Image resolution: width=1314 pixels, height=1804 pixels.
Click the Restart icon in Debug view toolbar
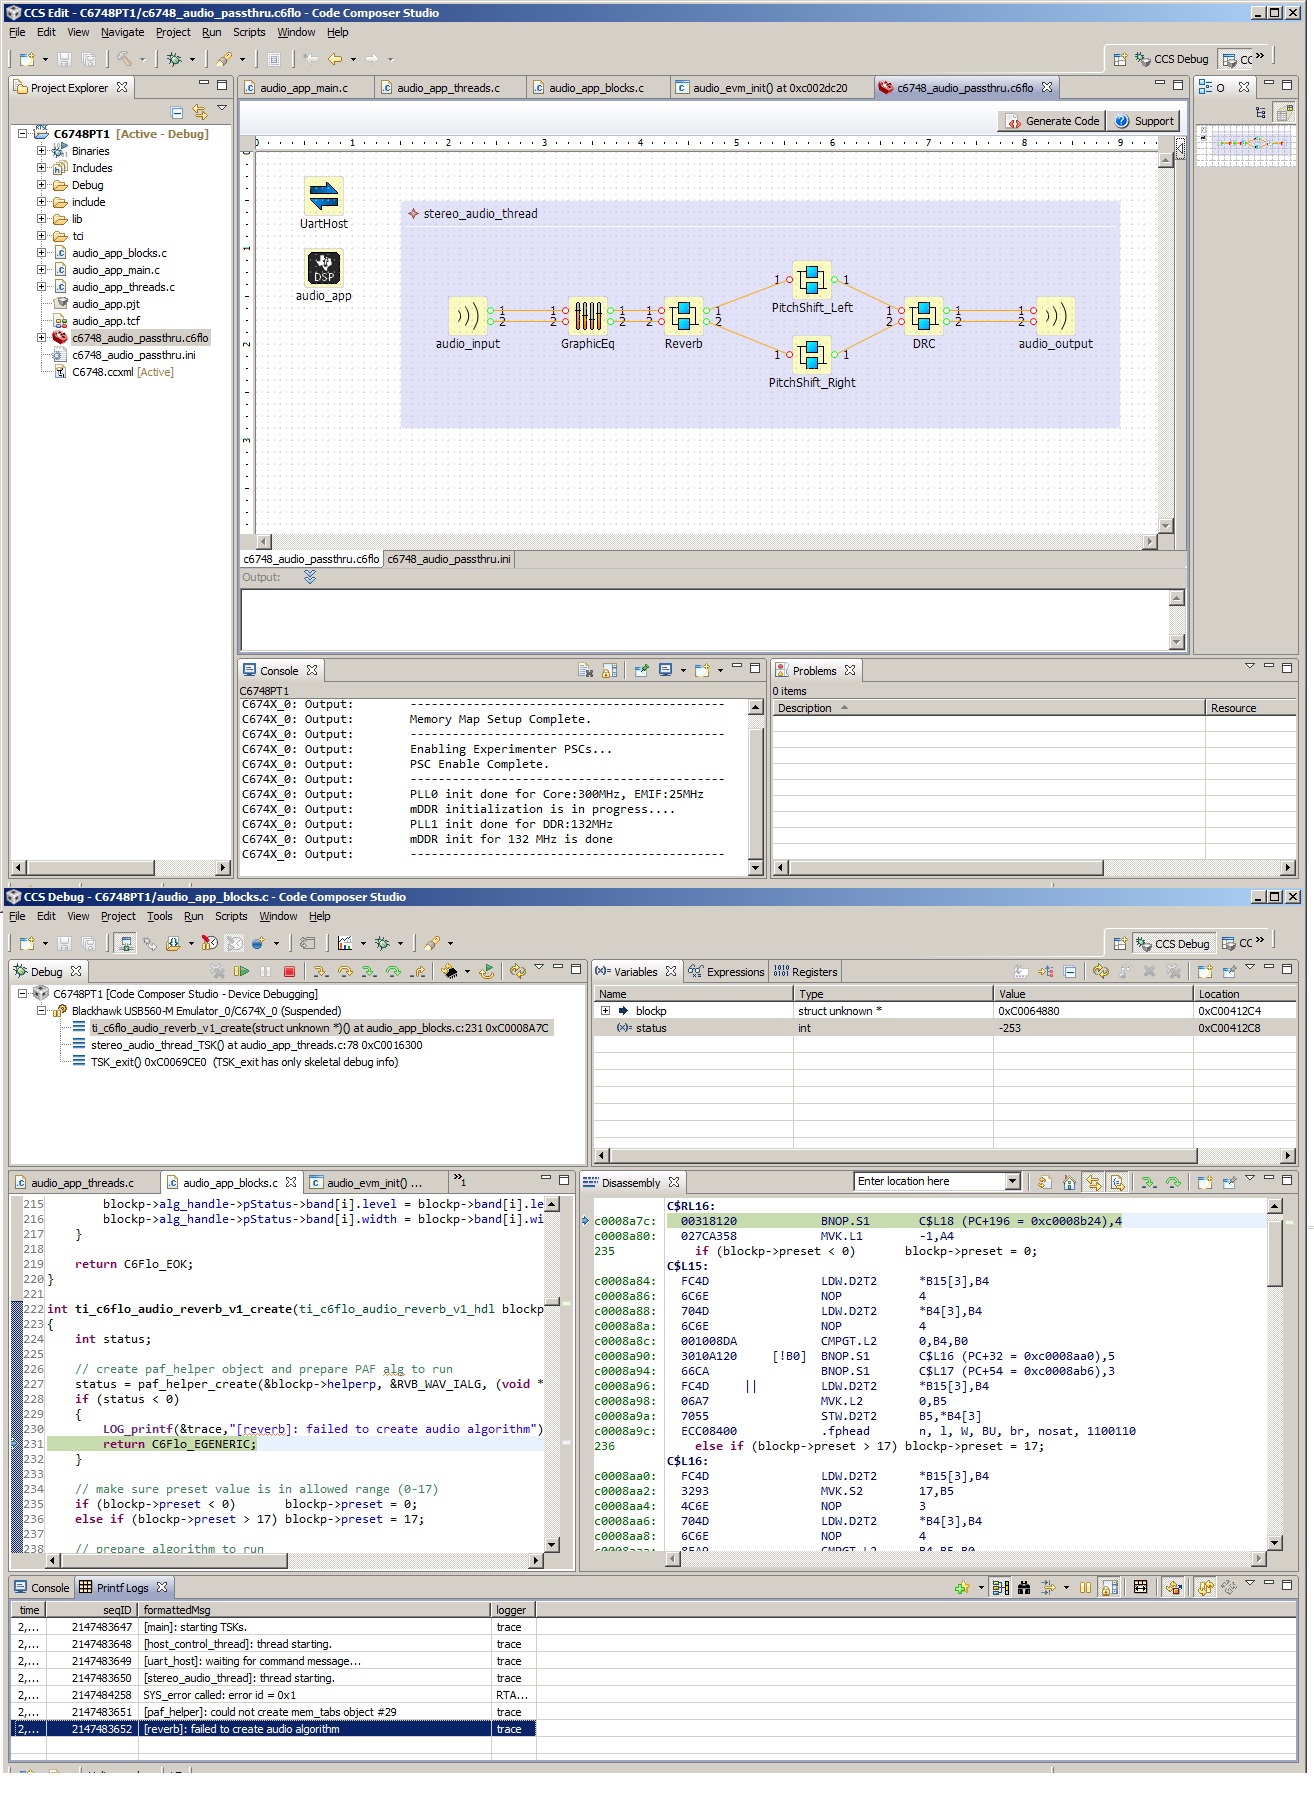tap(487, 971)
